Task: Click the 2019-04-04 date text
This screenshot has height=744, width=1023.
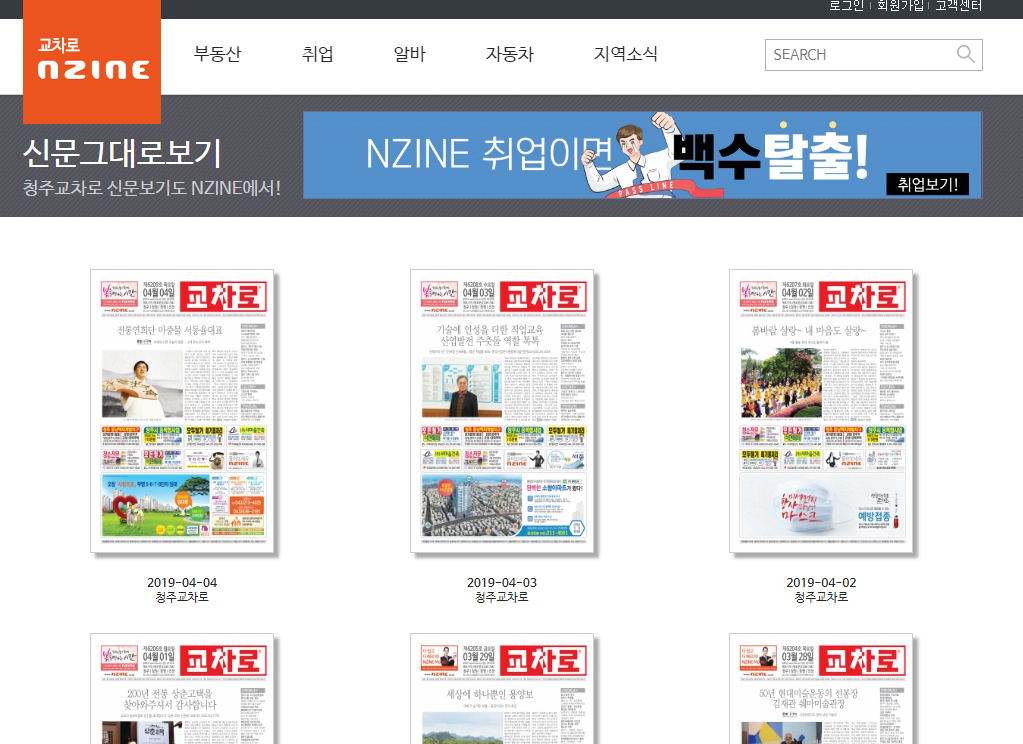Action: point(182,582)
